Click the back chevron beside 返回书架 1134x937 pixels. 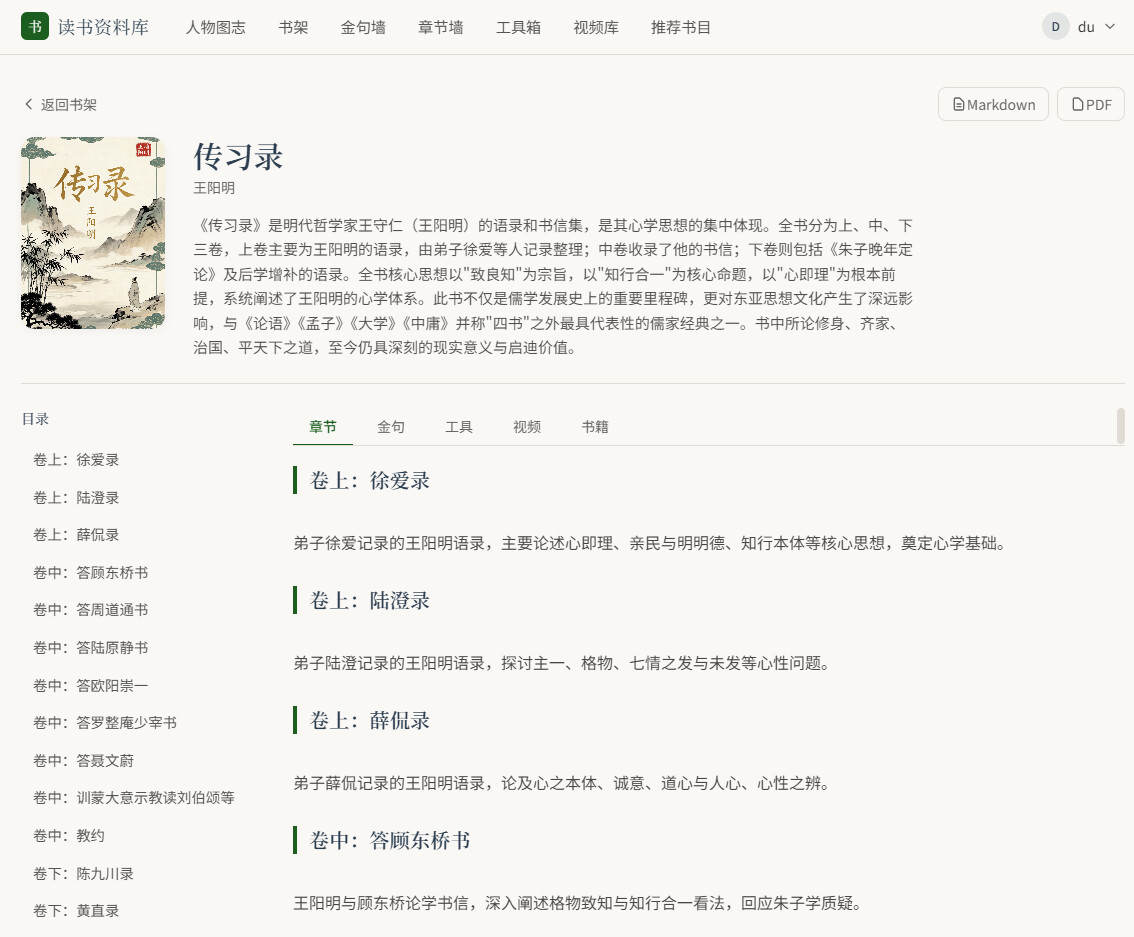[29, 104]
